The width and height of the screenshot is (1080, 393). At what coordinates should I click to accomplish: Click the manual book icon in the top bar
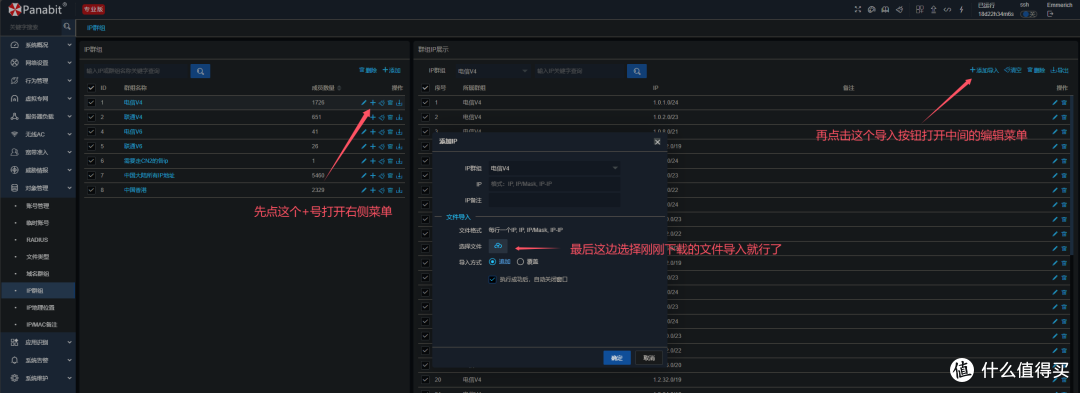coord(884,10)
